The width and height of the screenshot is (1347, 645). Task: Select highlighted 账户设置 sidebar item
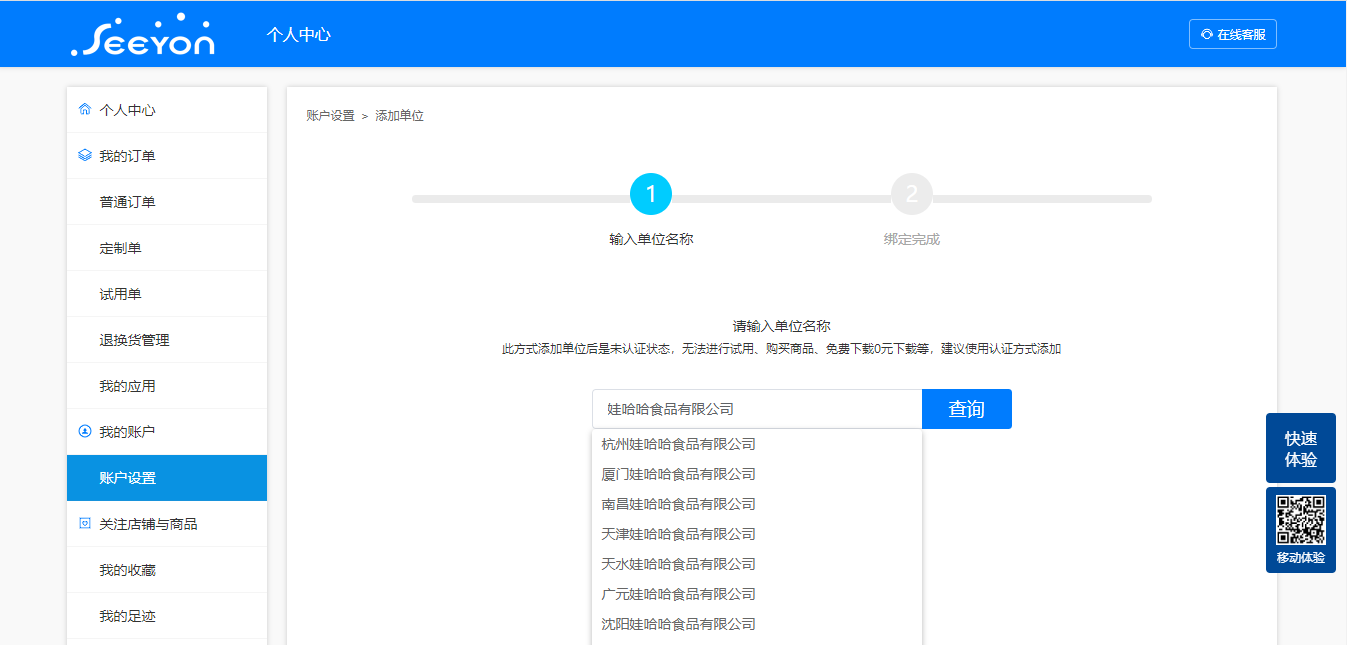click(167, 478)
